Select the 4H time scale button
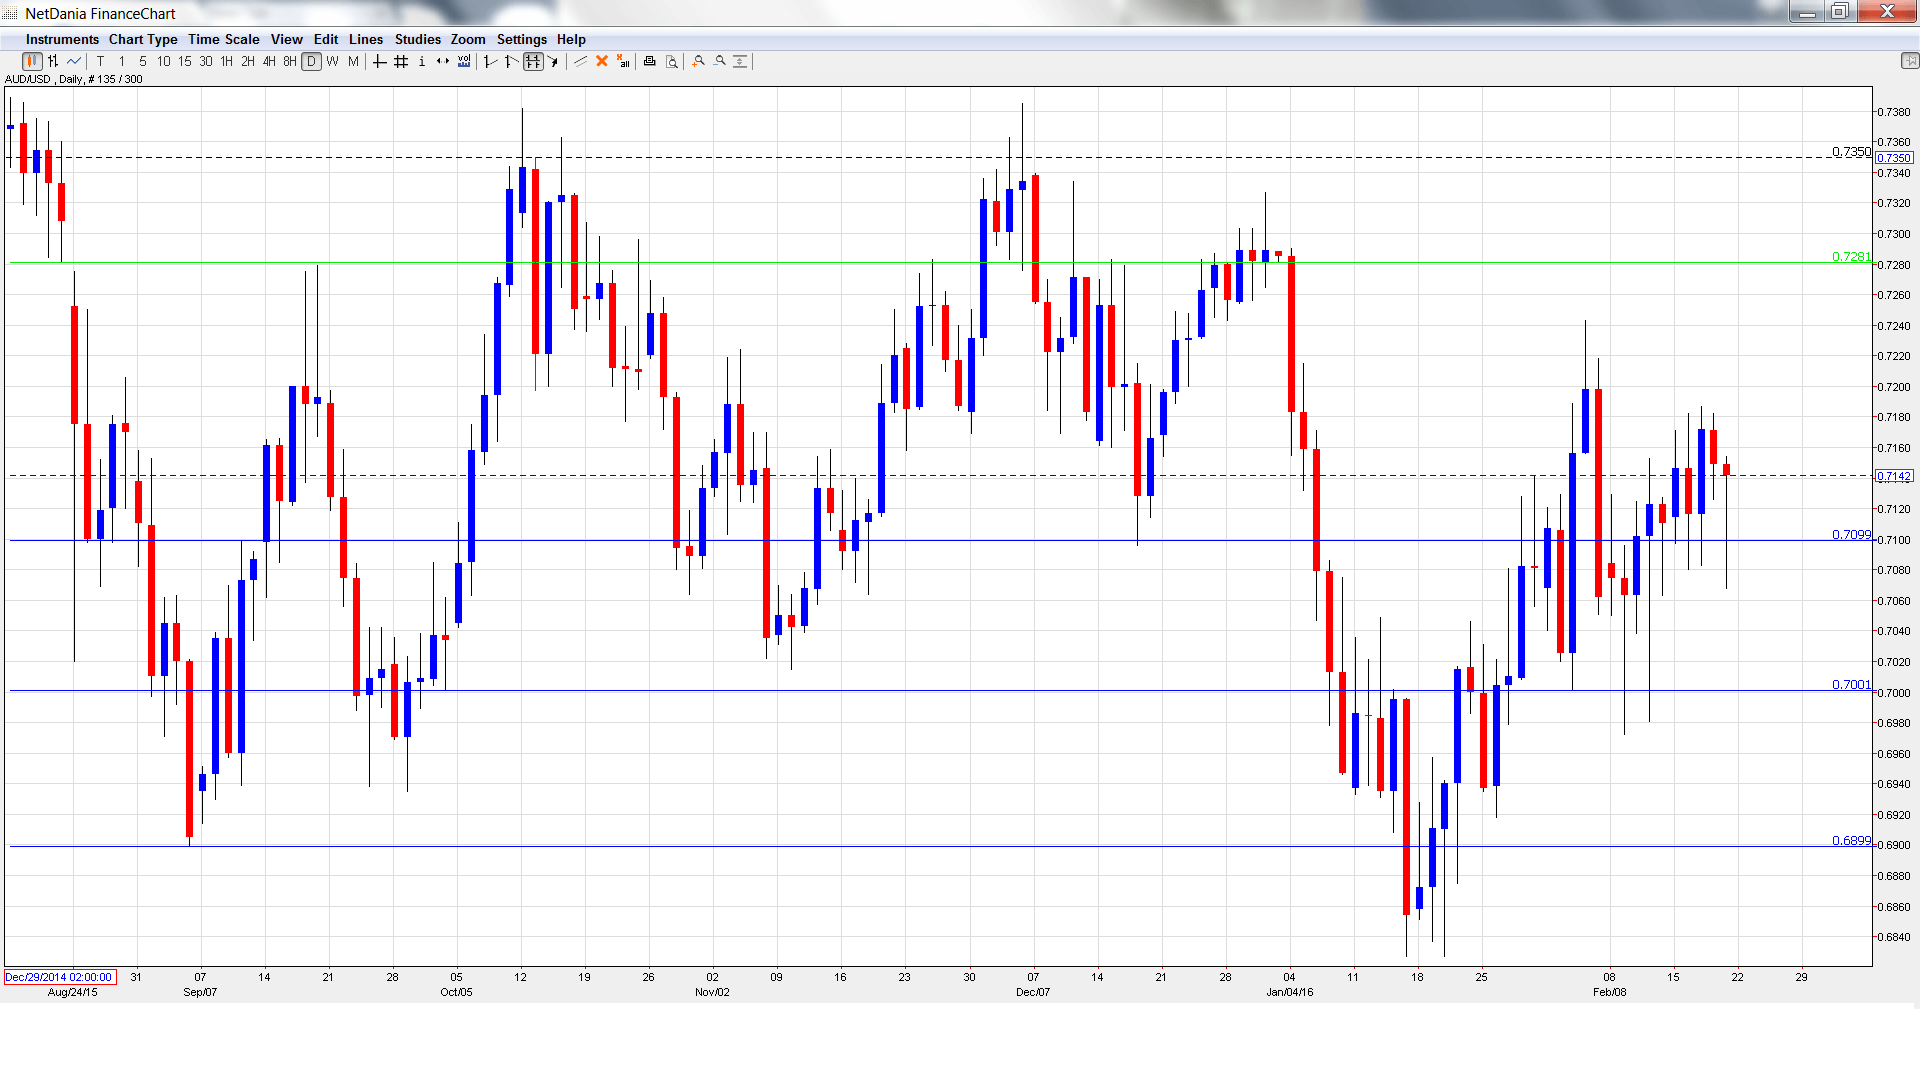The image size is (1920, 1080). (269, 62)
